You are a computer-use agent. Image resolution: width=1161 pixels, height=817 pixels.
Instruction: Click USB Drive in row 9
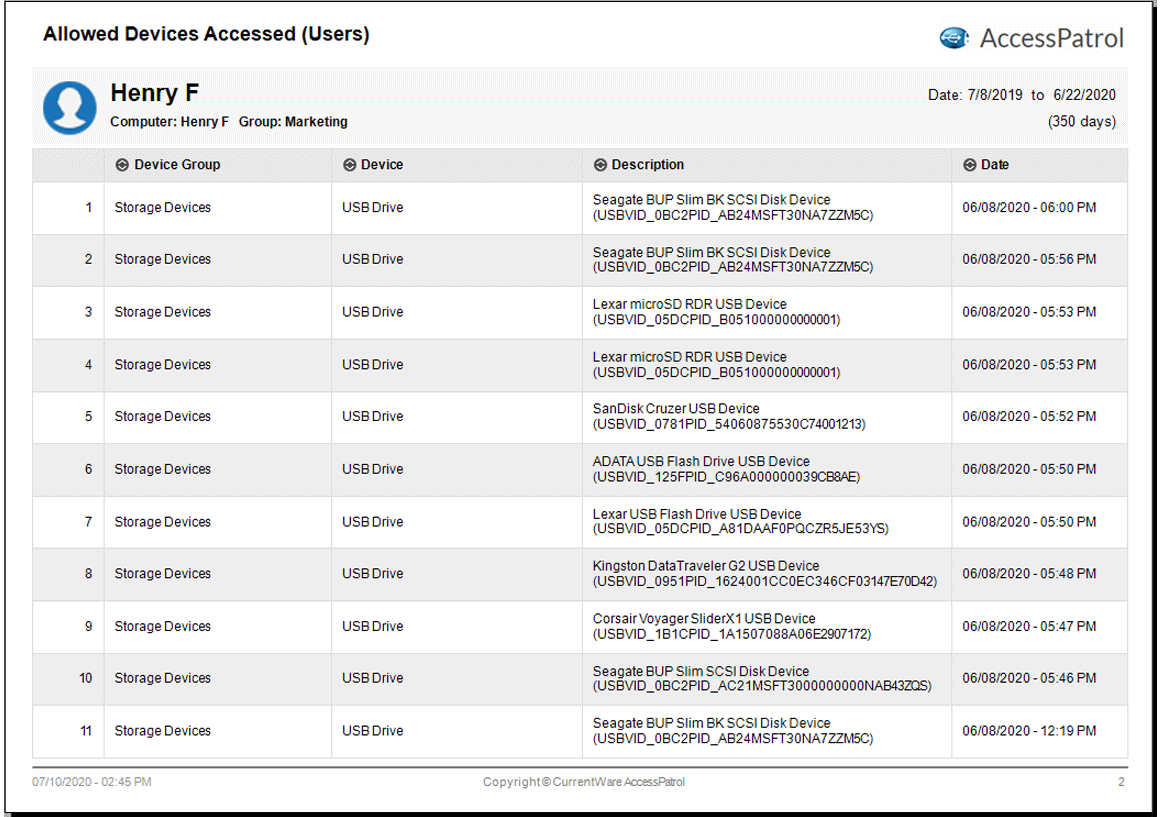(x=372, y=626)
